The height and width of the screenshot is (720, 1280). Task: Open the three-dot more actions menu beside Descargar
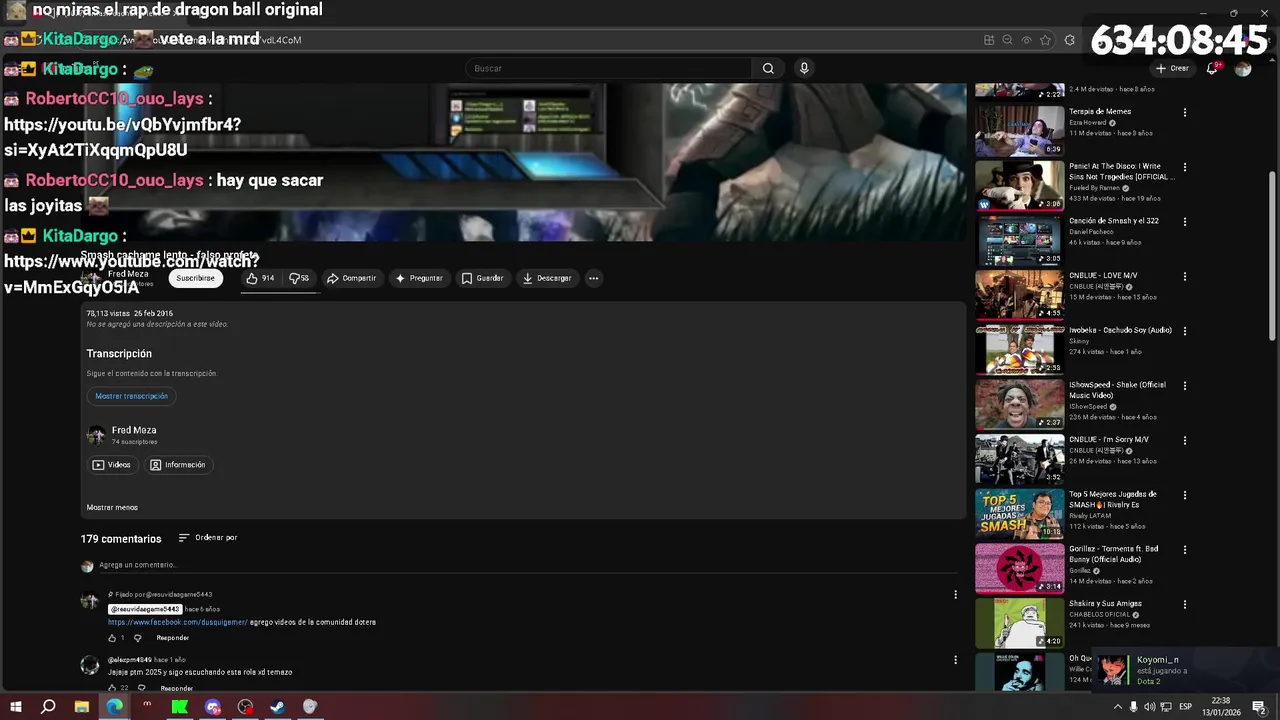click(x=593, y=278)
